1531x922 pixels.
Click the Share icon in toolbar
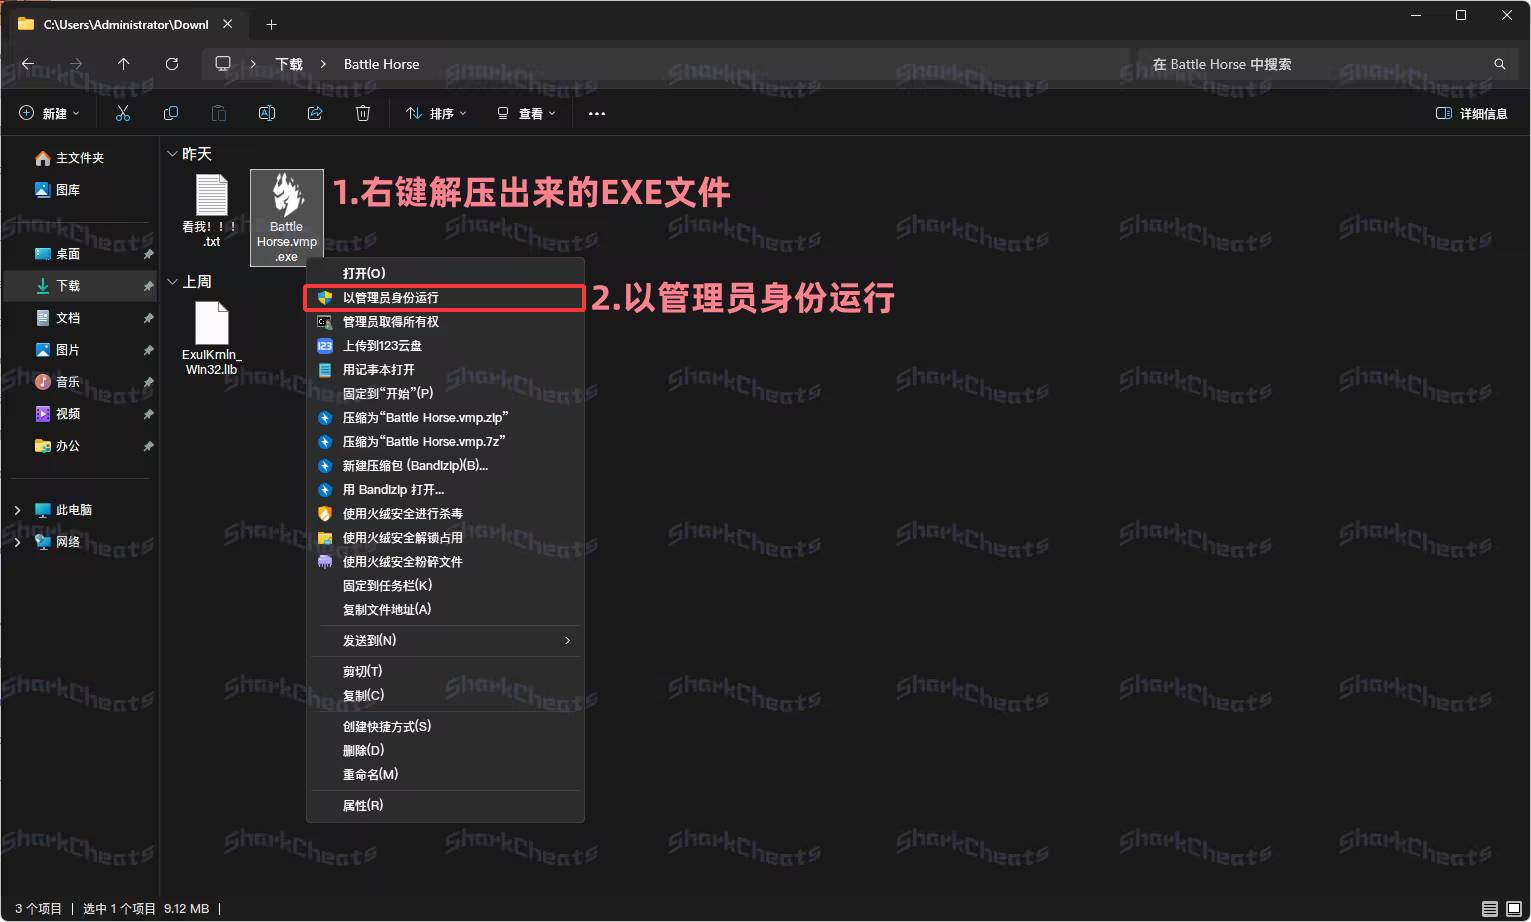point(315,114)
